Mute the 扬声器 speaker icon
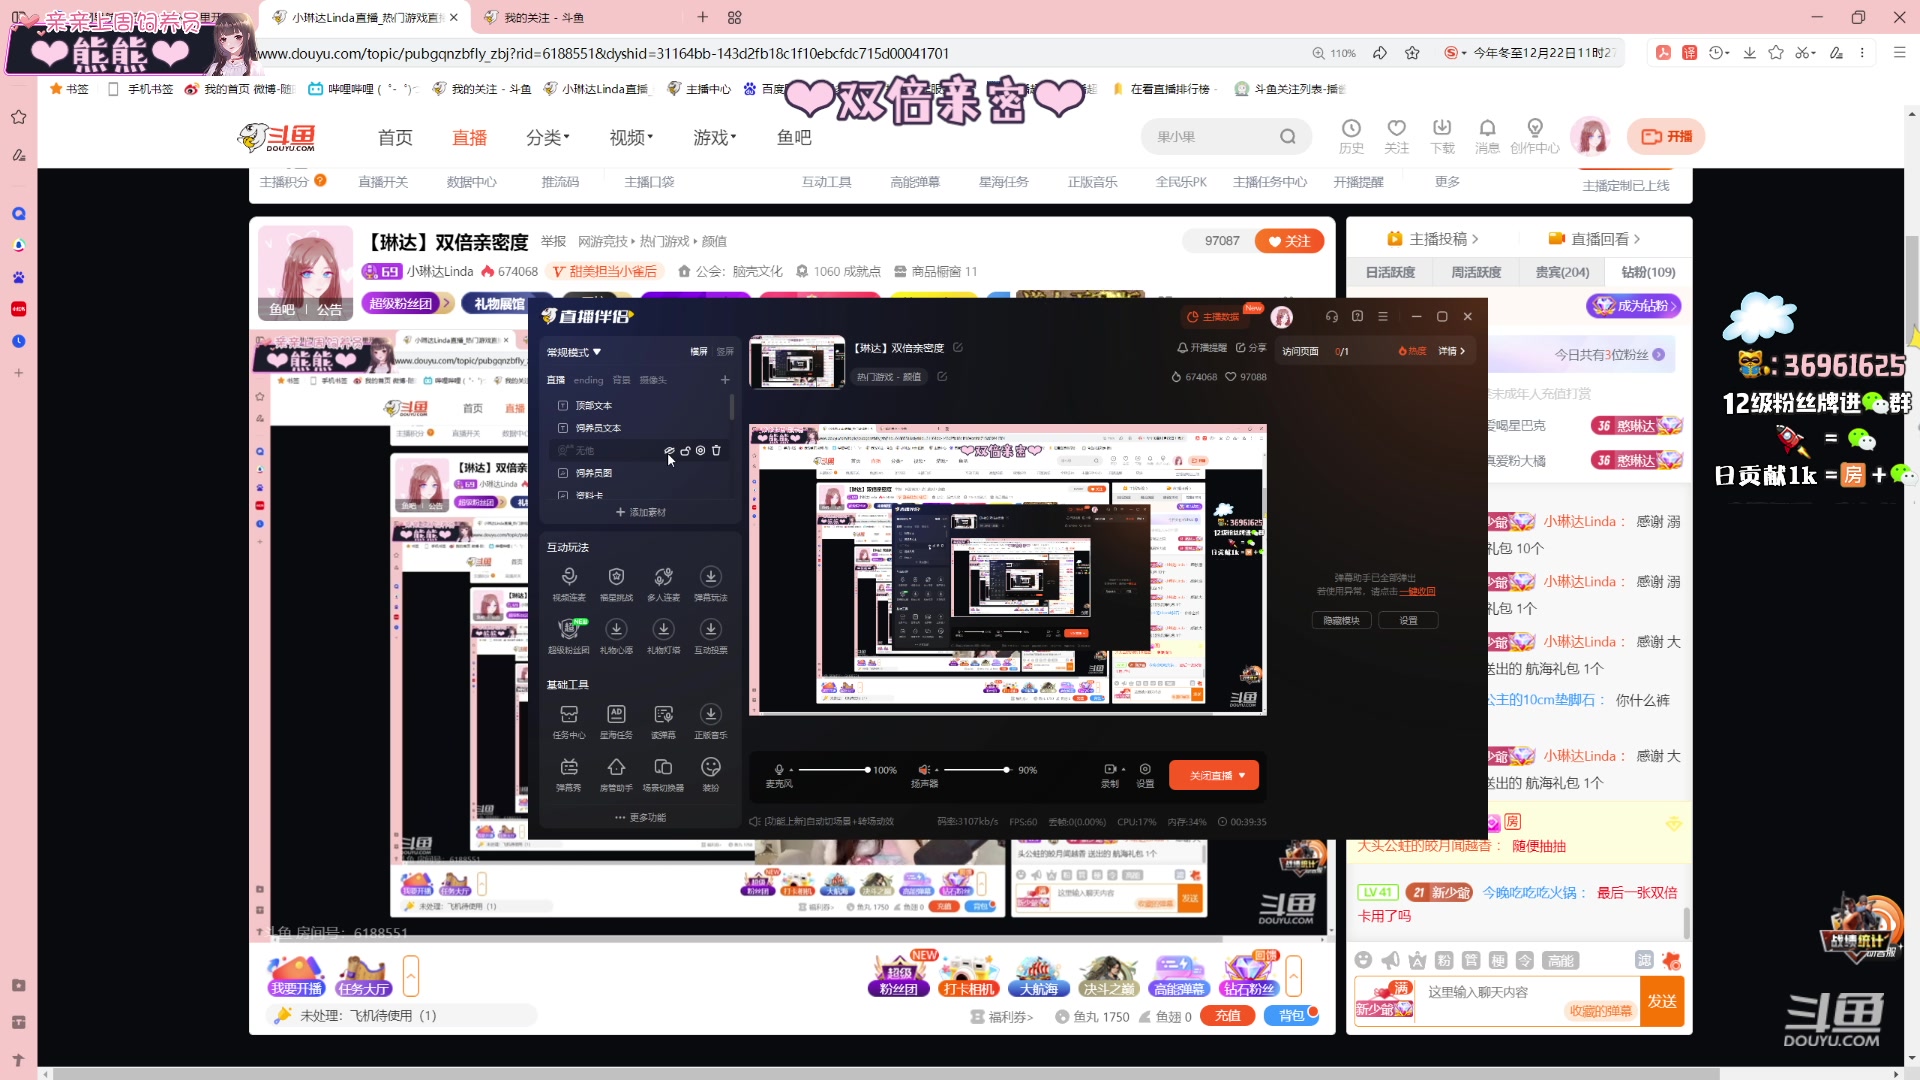The height and width of the screenshot is (1080, 1920). (923, 769)
